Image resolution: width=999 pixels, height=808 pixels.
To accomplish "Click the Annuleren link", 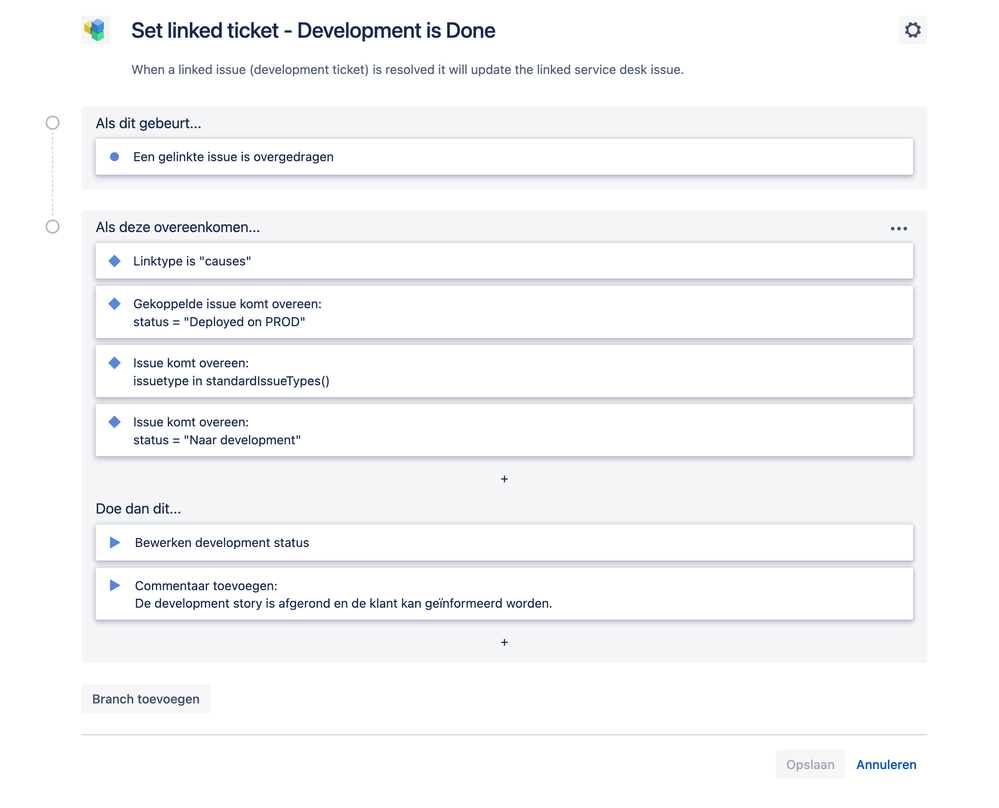I will (x=886, y=765).
